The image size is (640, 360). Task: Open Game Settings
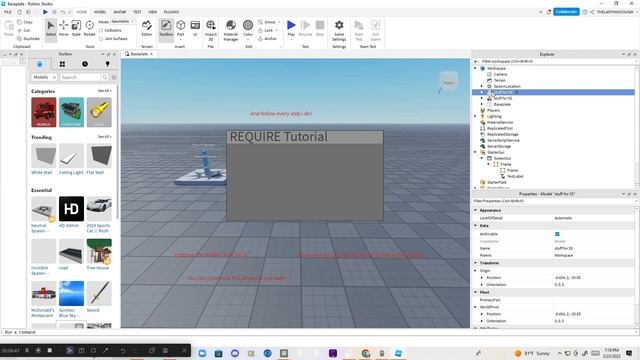click(x=339, y=30)
